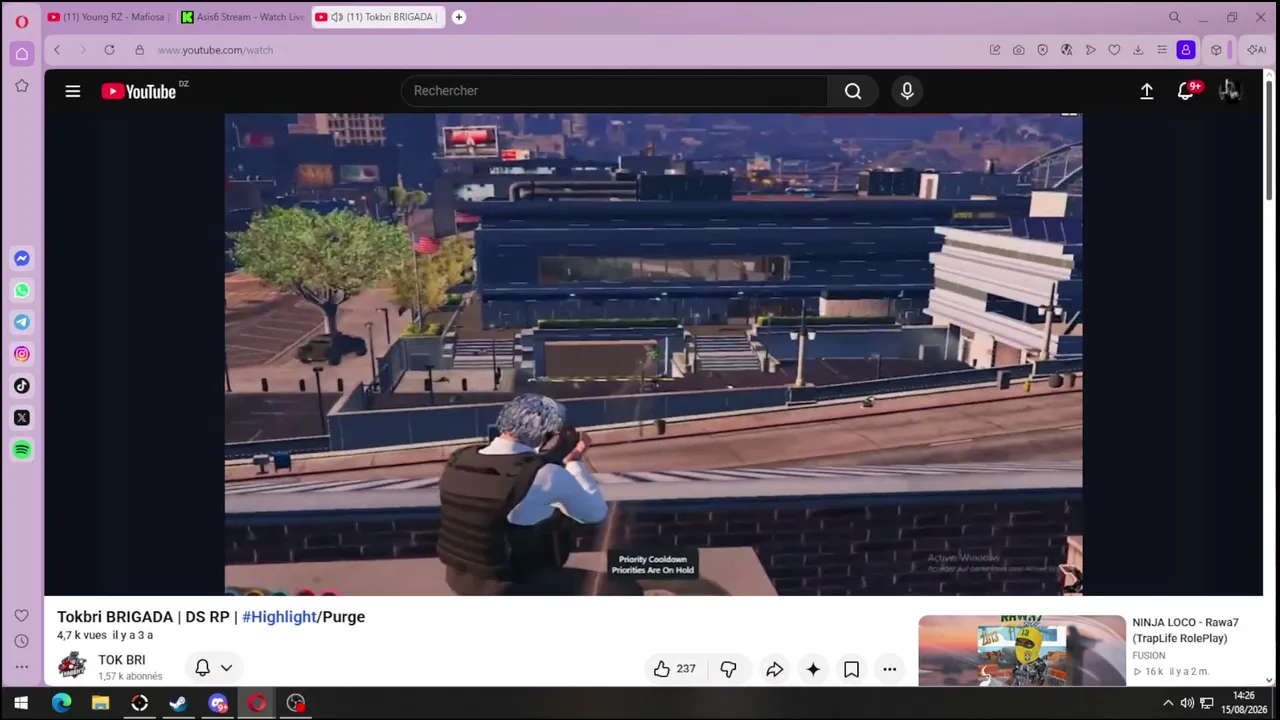The height and width of the screenshot is (720, 1280).
Task: Focus the Rechercher search box
Action: click(x=614, y=91)
